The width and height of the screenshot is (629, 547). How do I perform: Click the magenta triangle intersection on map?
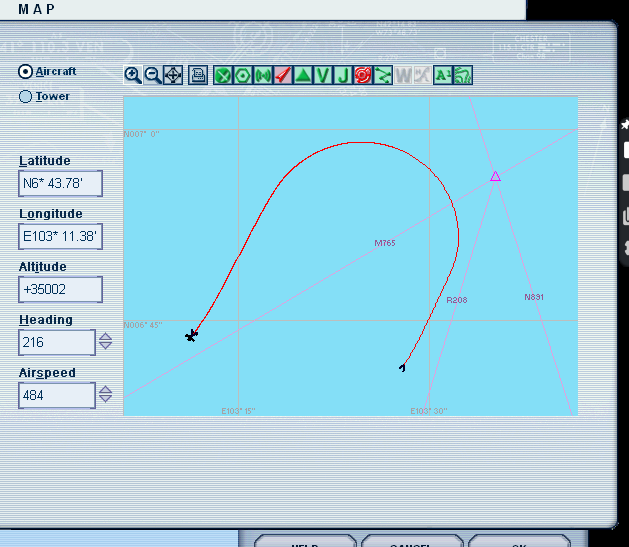click(x=495, y=176)
